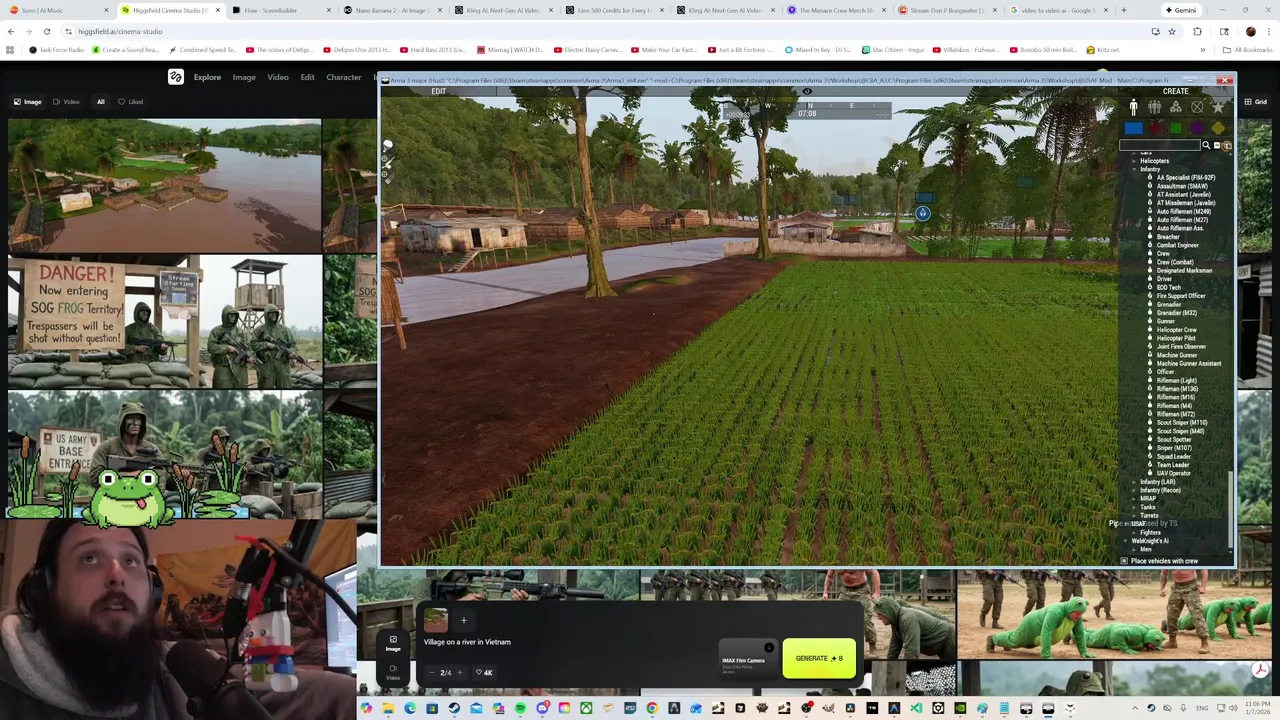Screen dimensions: 1280x720
Task: Choose the red OPFOR side swatch
Action: 1155,128
